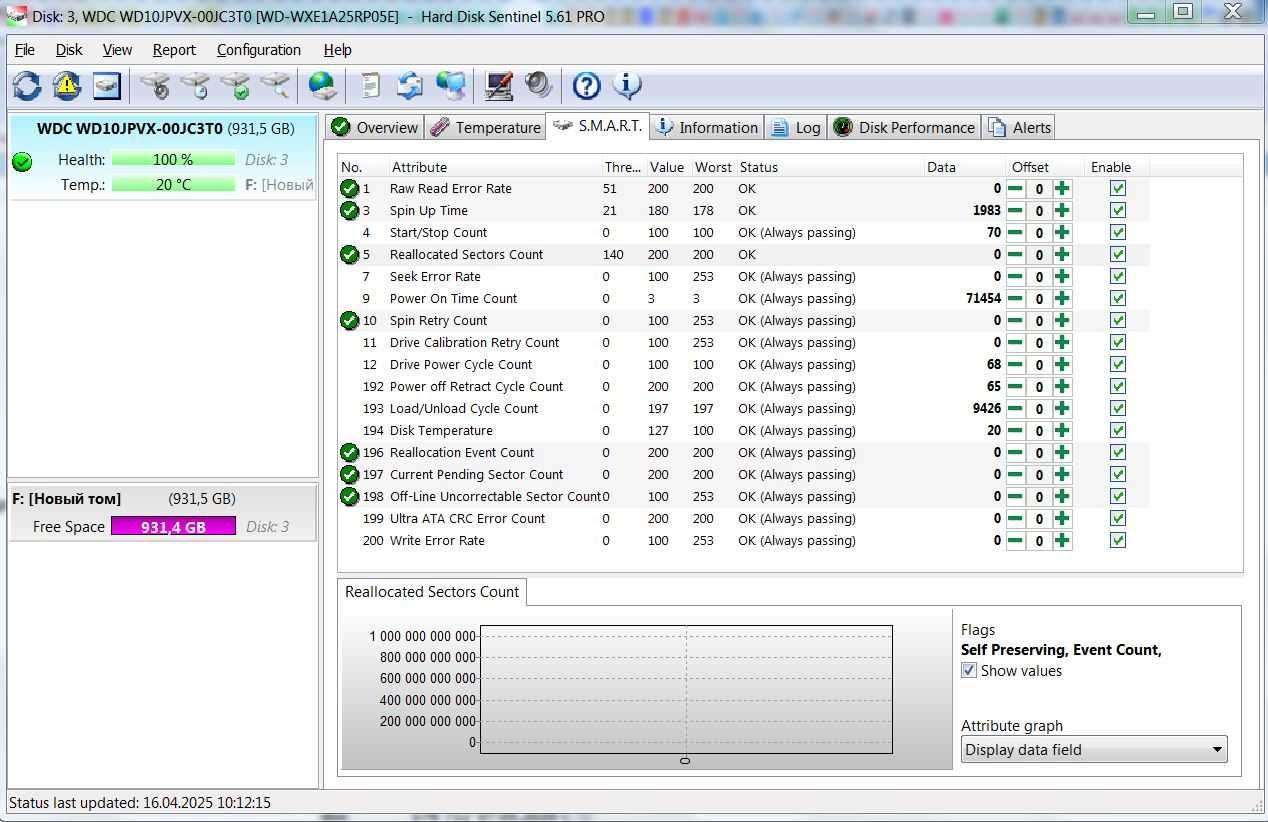Image resolution: width=1268 pixels, height=822 pixels.
Task: Click the Reallocated Sectors Count graph tab
Action: pyautogui.click(x=432, y=592)
